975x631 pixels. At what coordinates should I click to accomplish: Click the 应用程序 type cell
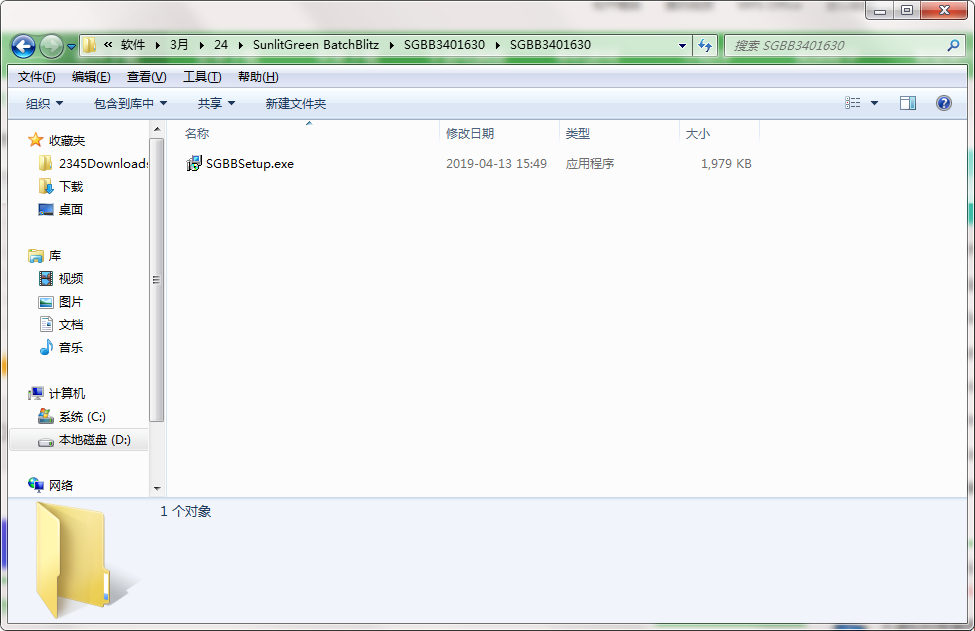click(590, 164)
